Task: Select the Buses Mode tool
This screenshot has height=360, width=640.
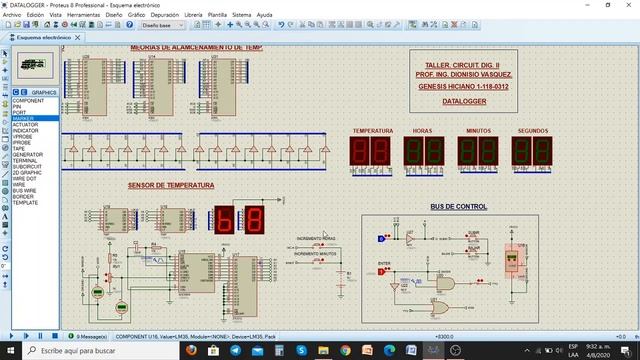Action: tap(5, 95)
